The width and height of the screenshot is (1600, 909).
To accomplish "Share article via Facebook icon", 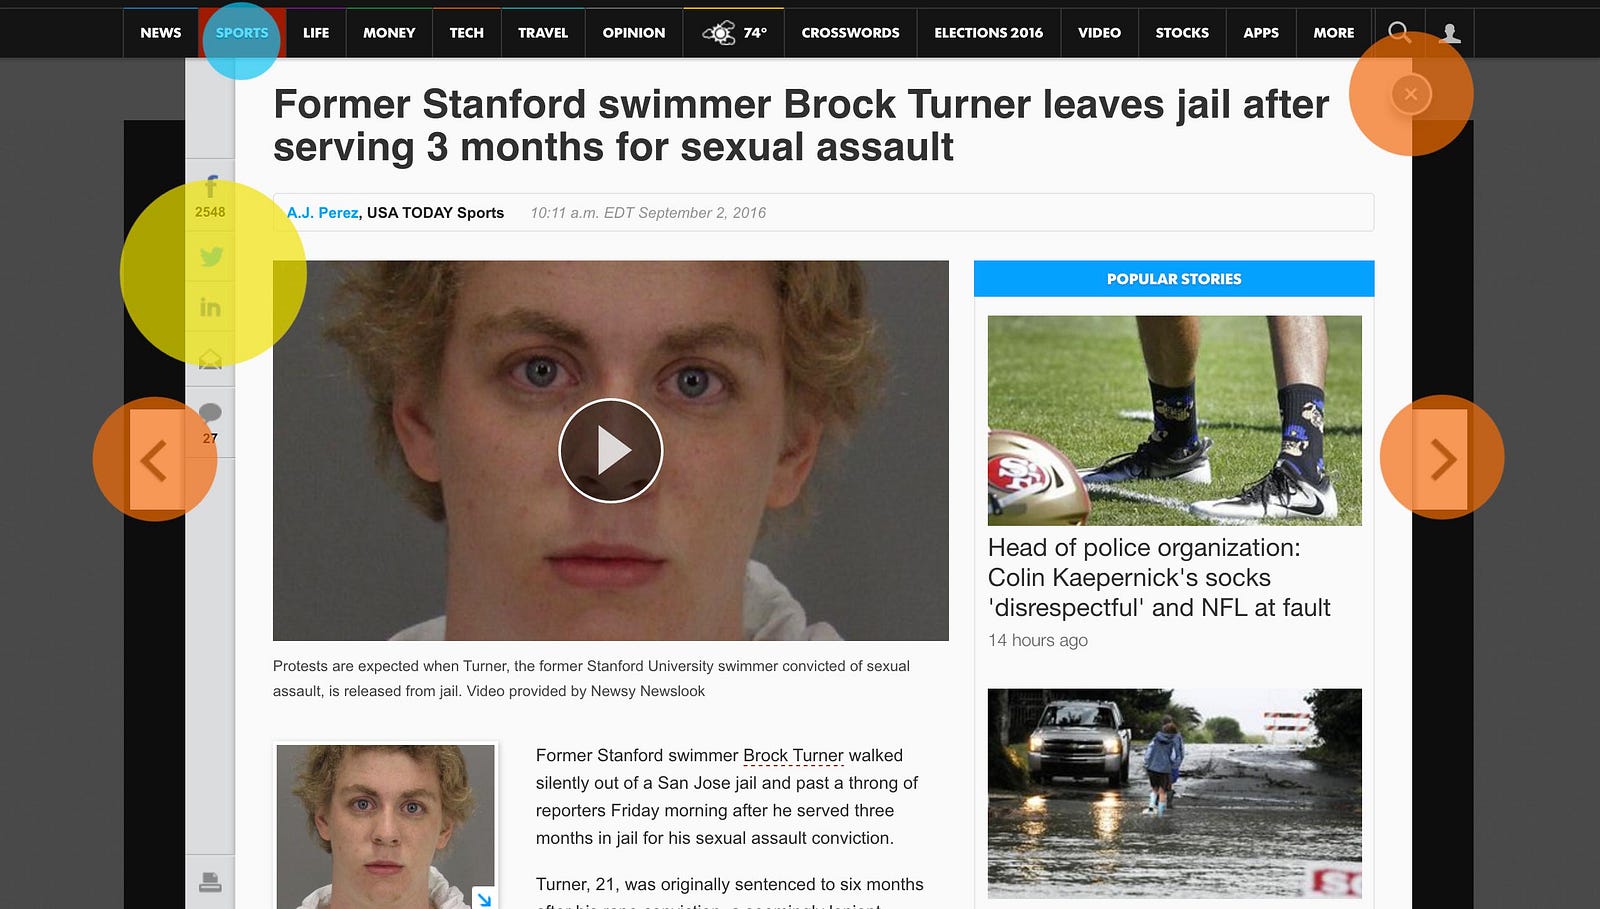I will click(x=210, y=187).
